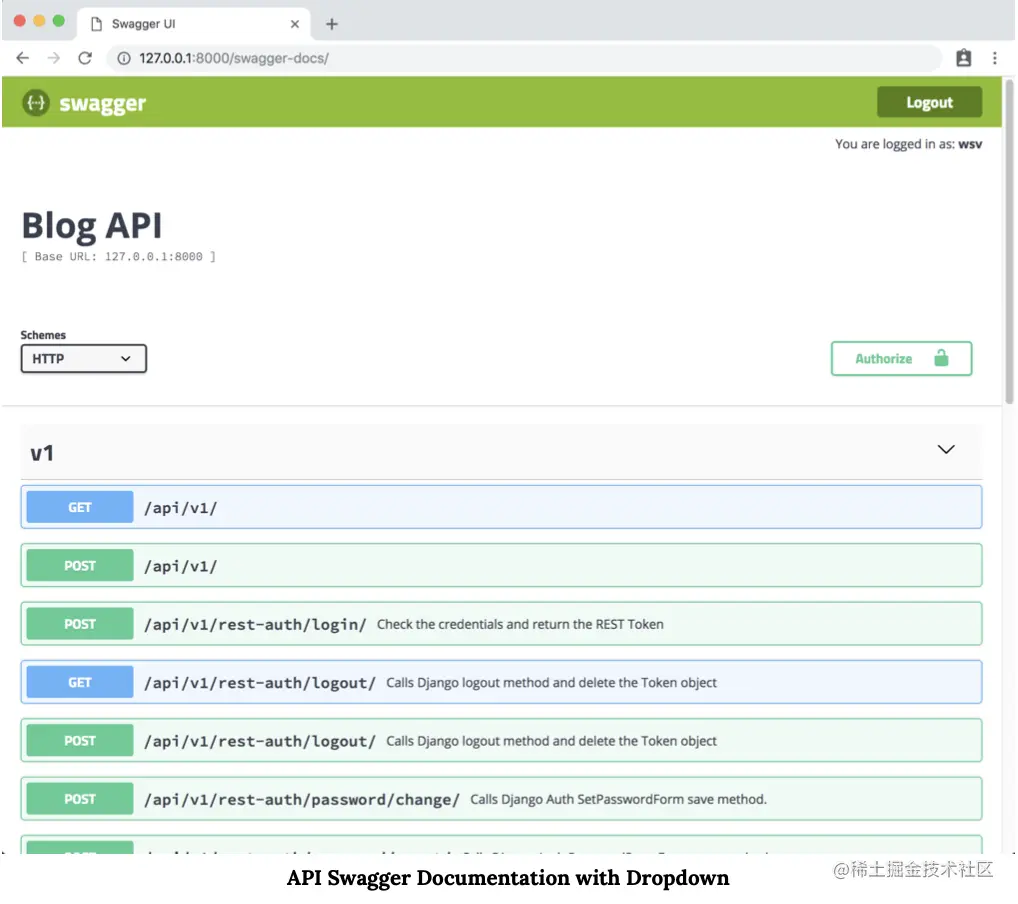This screenshot has width=1018, height=904.
Task: Open the browser profile icon
Action: coord(963,58)
